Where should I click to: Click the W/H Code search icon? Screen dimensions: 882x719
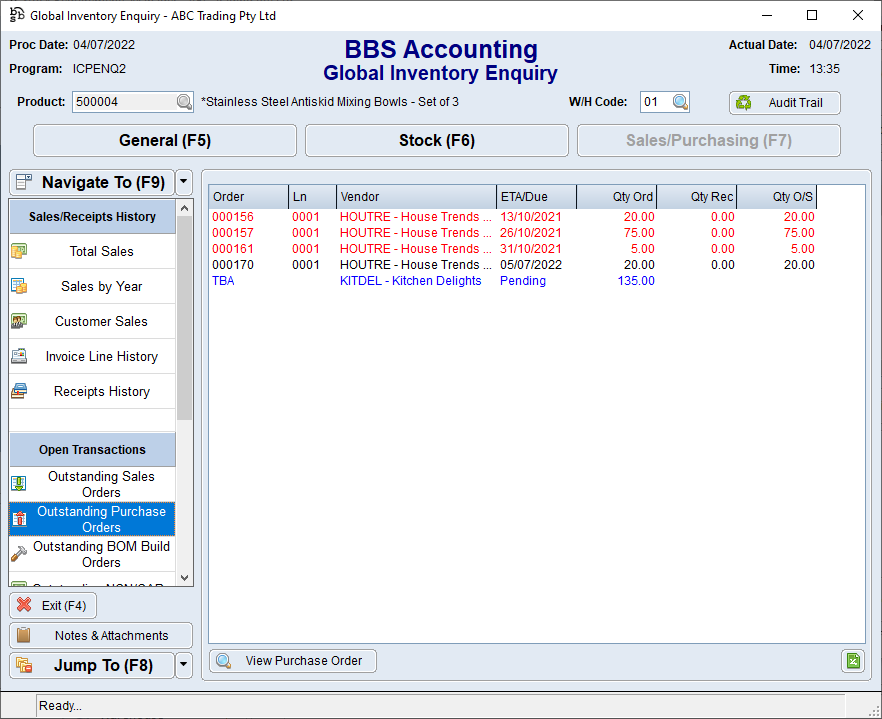680,102
